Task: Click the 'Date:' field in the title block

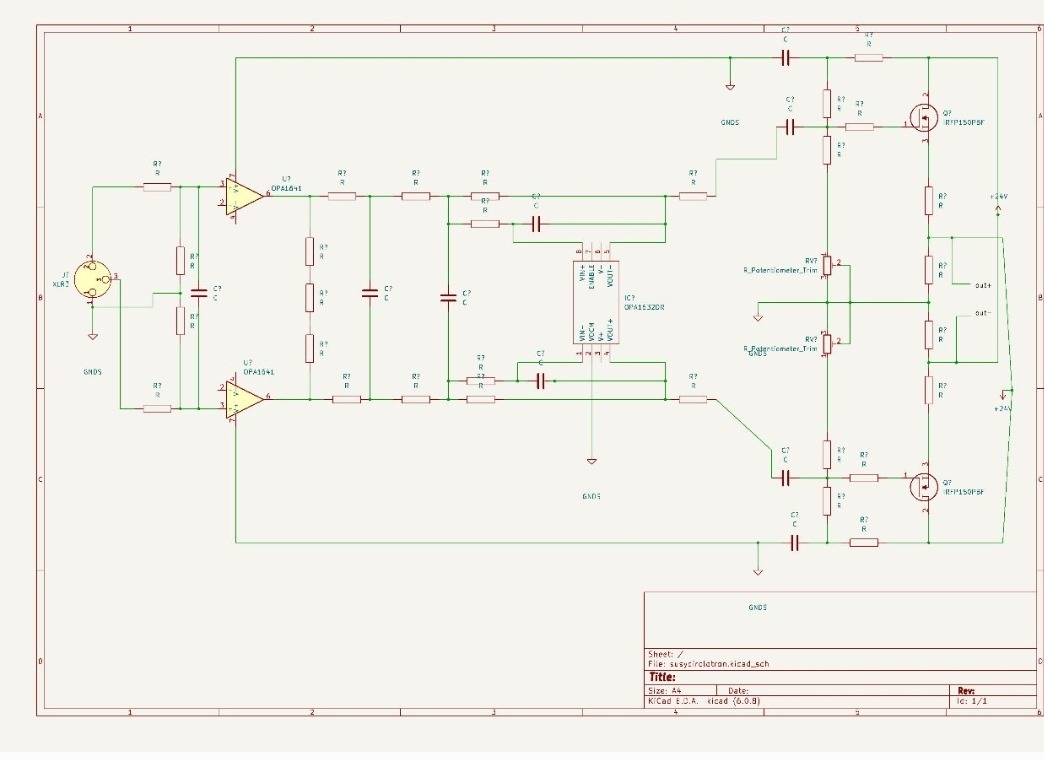Action: 738,691
